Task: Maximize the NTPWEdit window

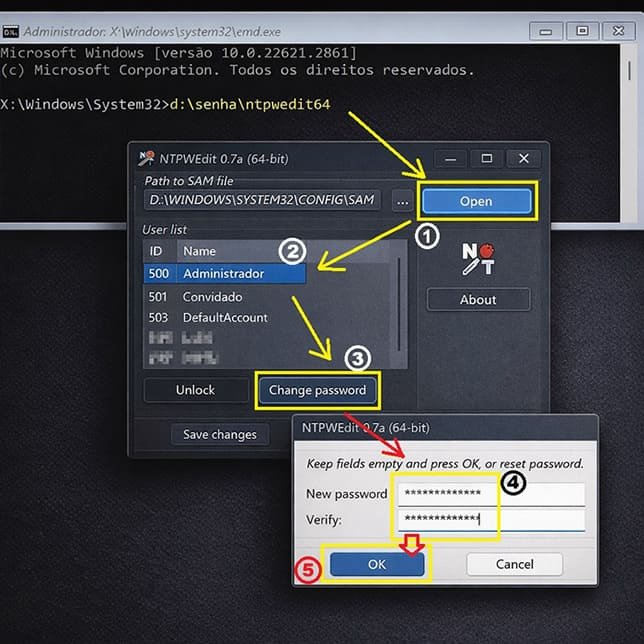Action: click(487, 159)
